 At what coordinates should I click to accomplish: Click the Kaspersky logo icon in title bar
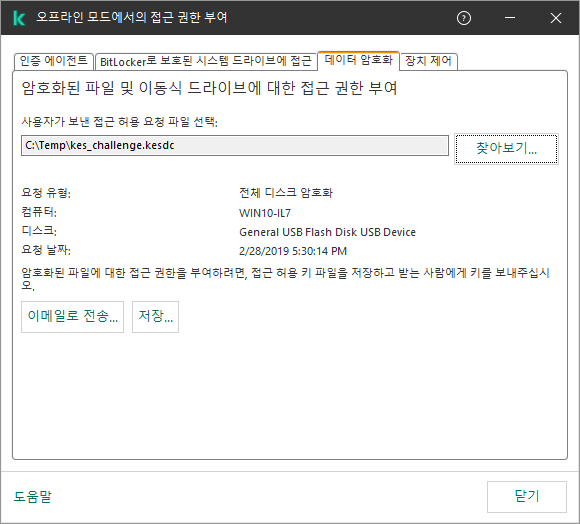[19, 18]
